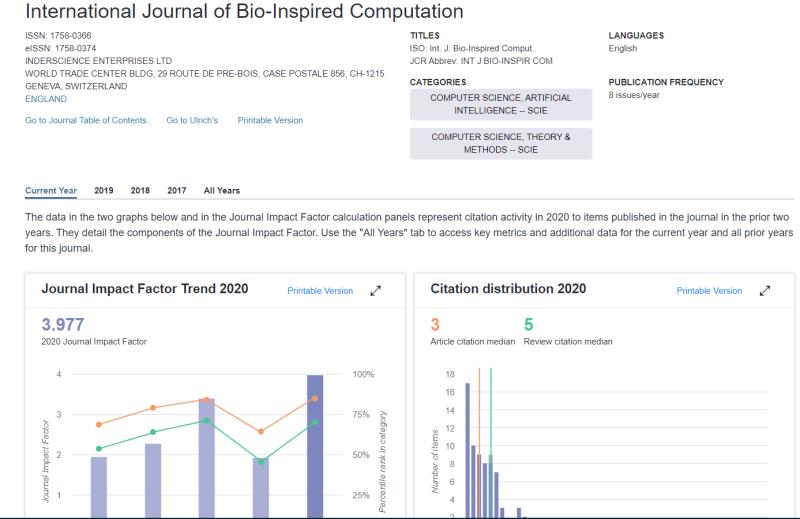This screenshot has height=519, width=800.
Task: Open journal Printable Version link near Ulrich's
Action: [270, 120]
